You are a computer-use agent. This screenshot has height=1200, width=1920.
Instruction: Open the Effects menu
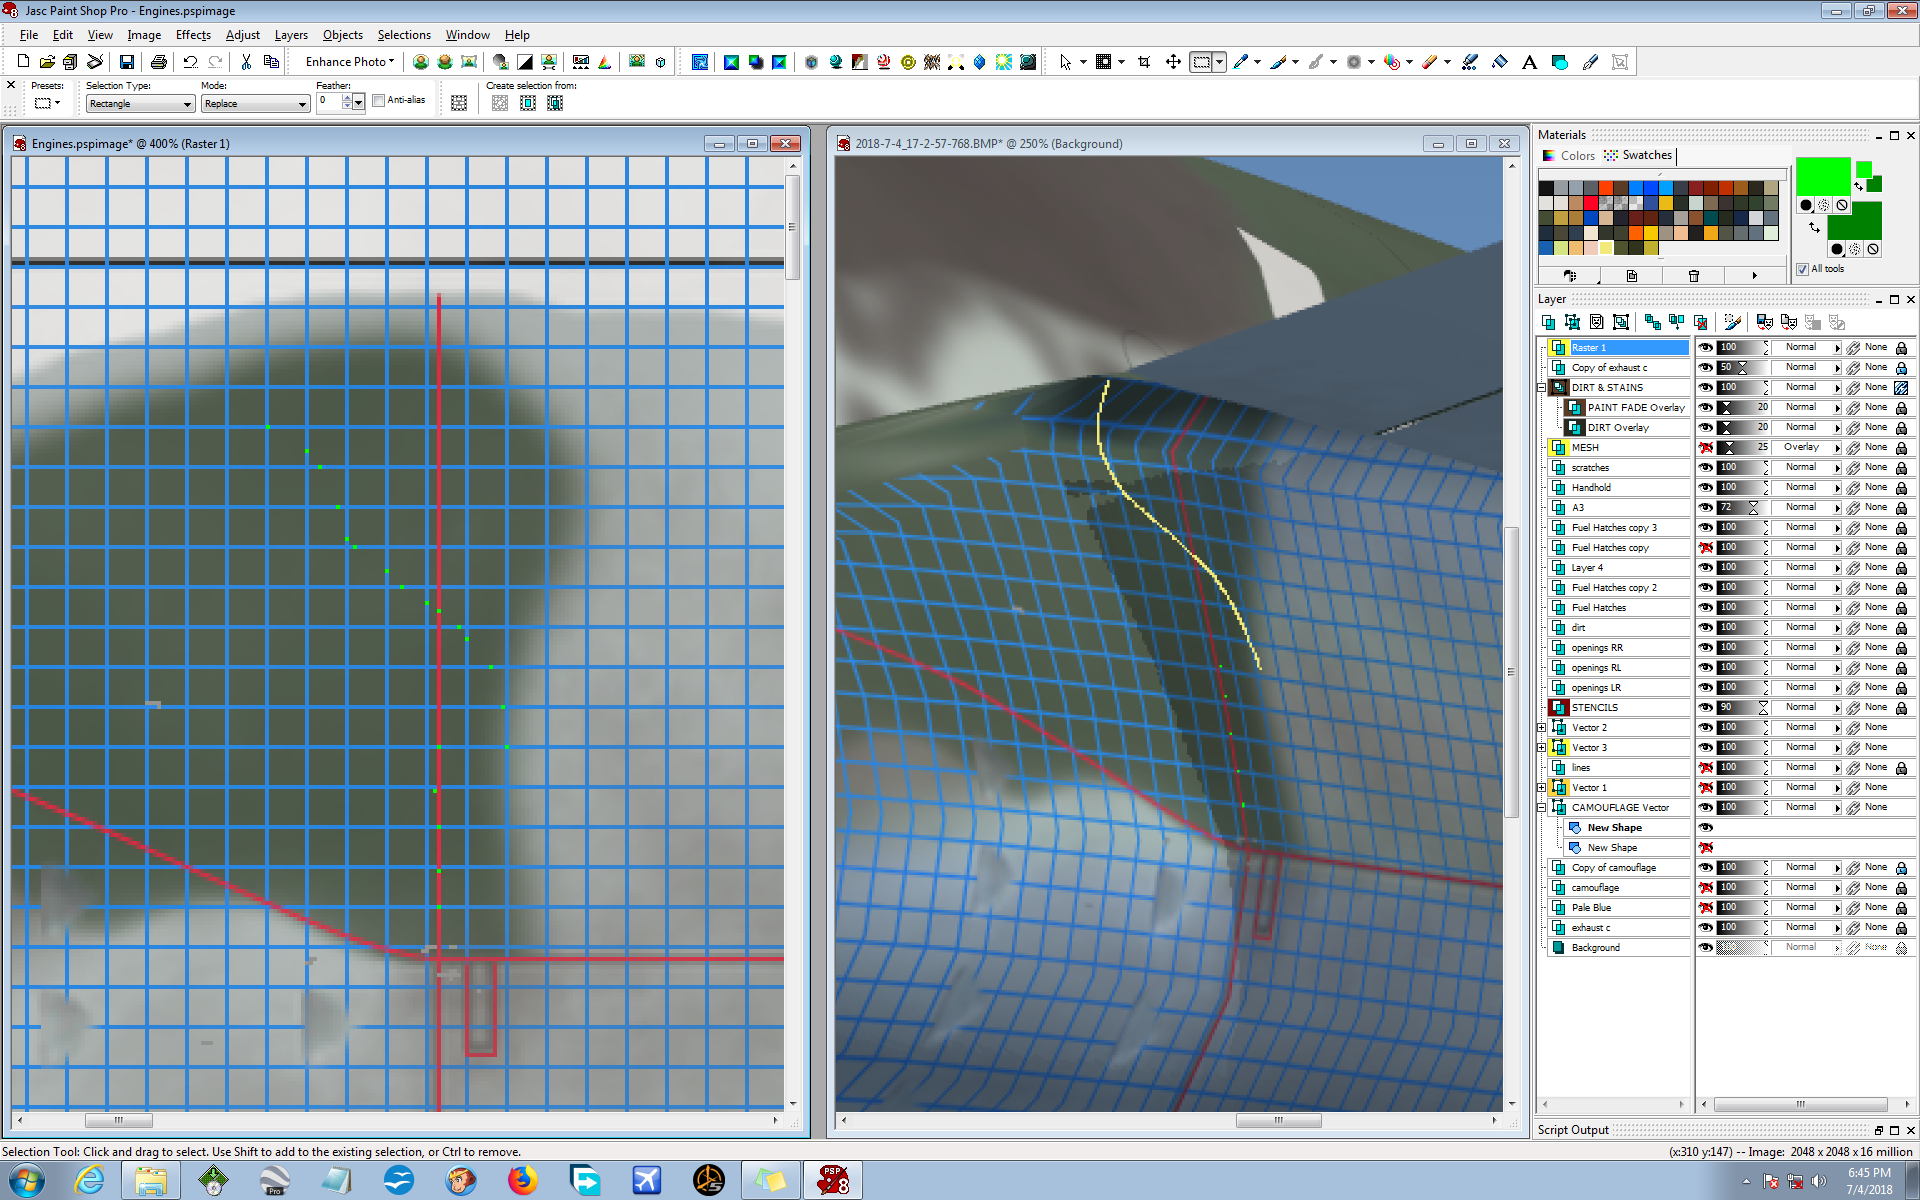tap(193, 35)
